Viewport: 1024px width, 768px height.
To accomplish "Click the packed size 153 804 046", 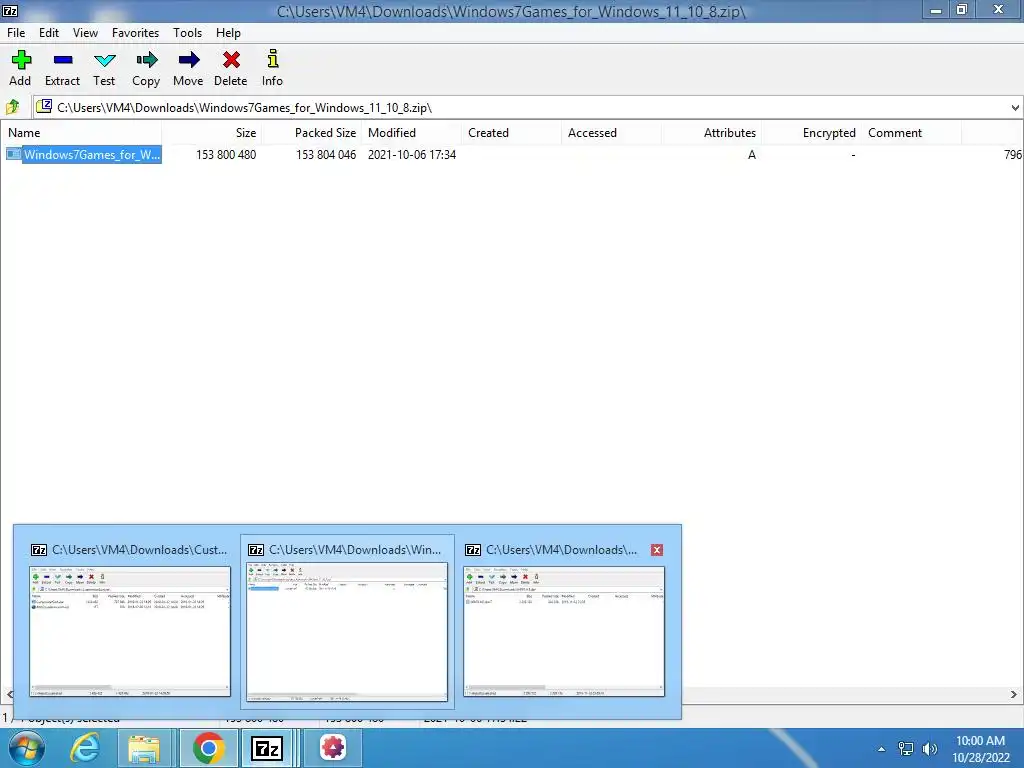I will click(x=326, y=155).
